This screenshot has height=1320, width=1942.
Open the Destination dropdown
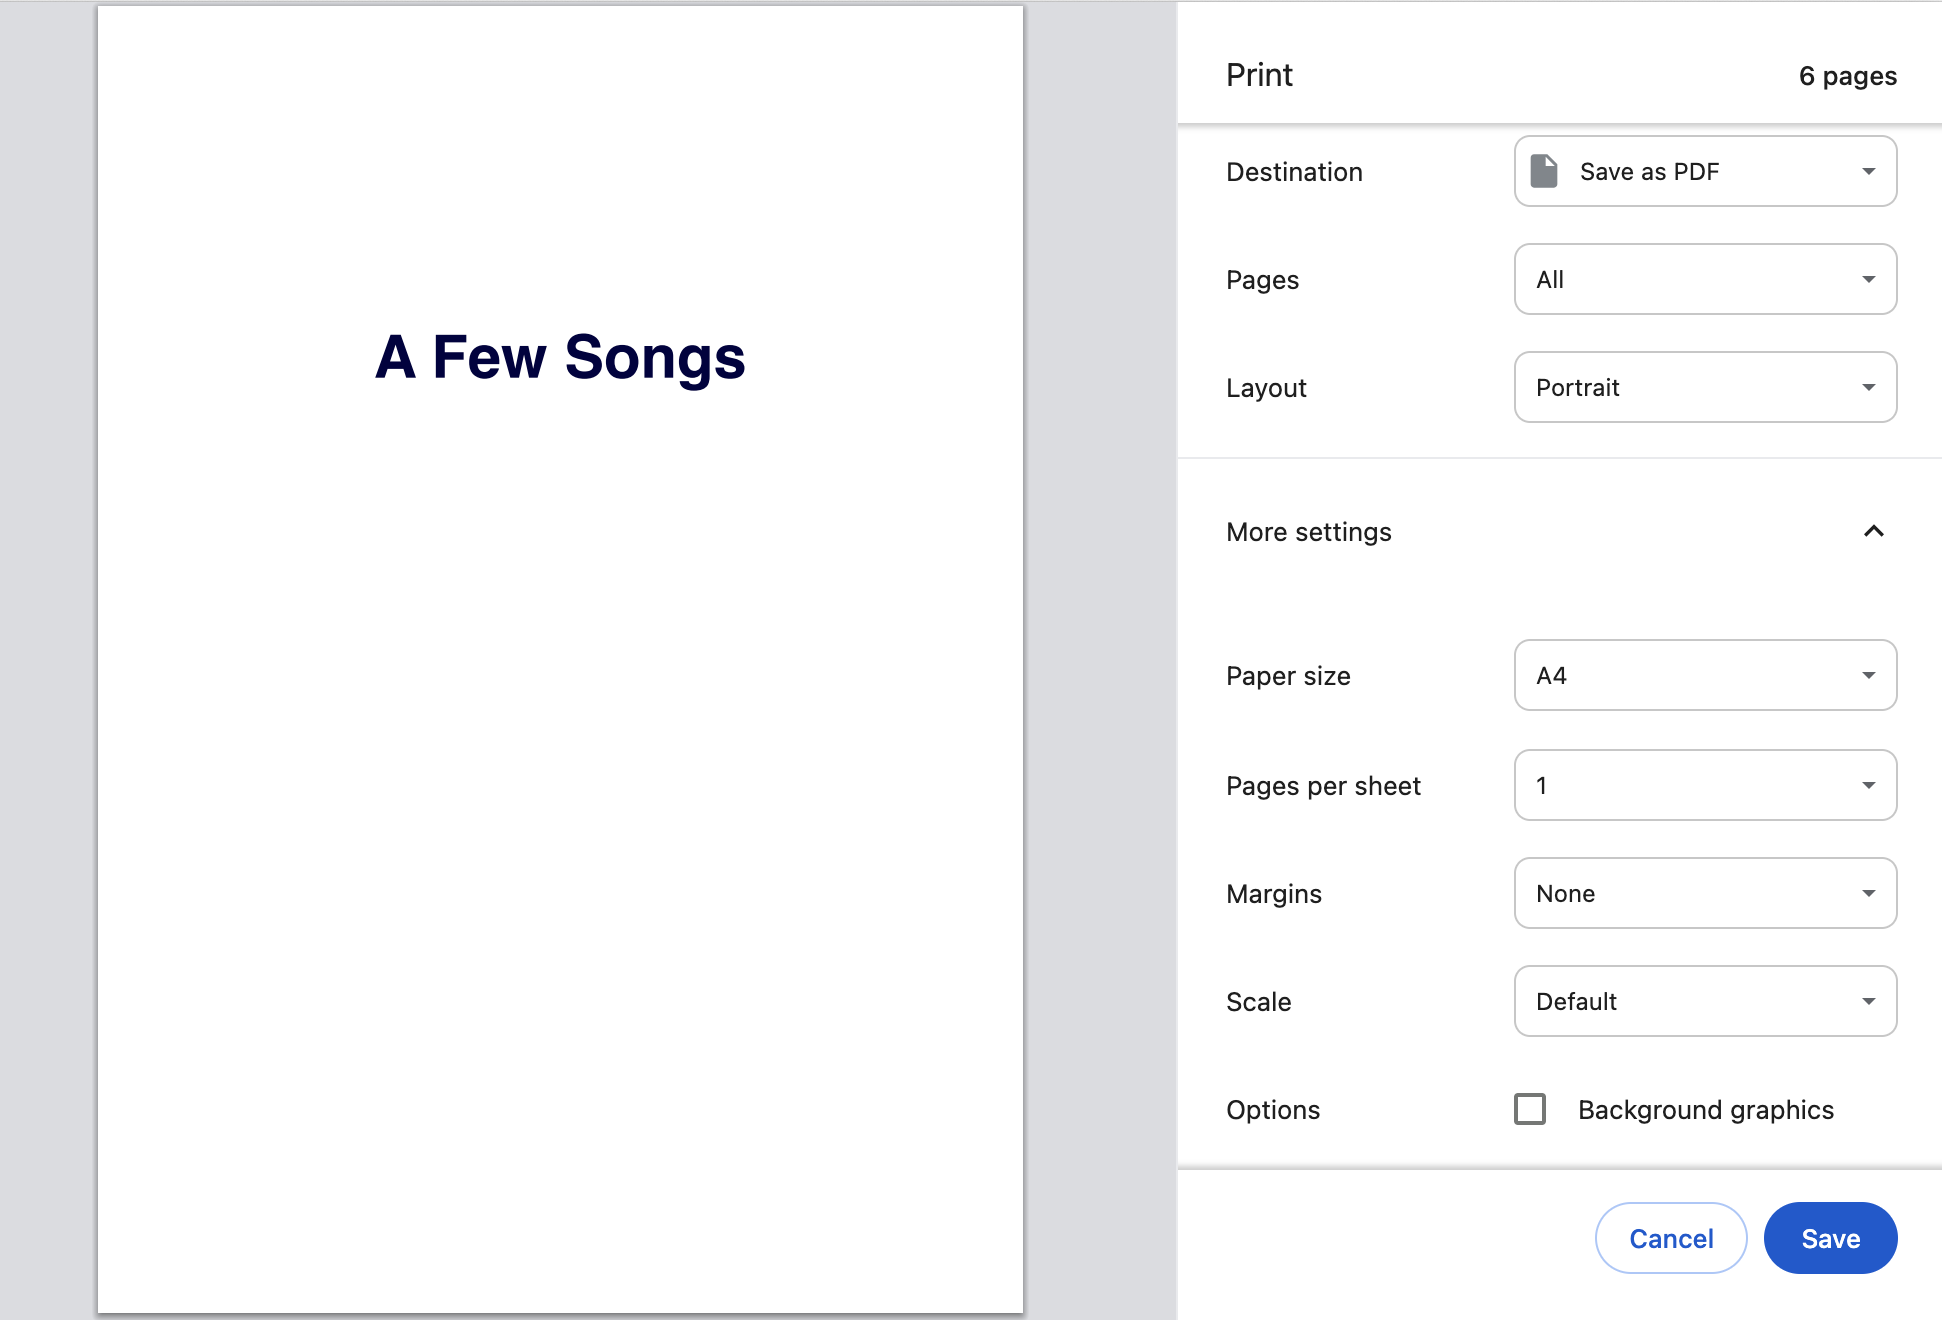pyautogui.click(x=1705, y=171)
